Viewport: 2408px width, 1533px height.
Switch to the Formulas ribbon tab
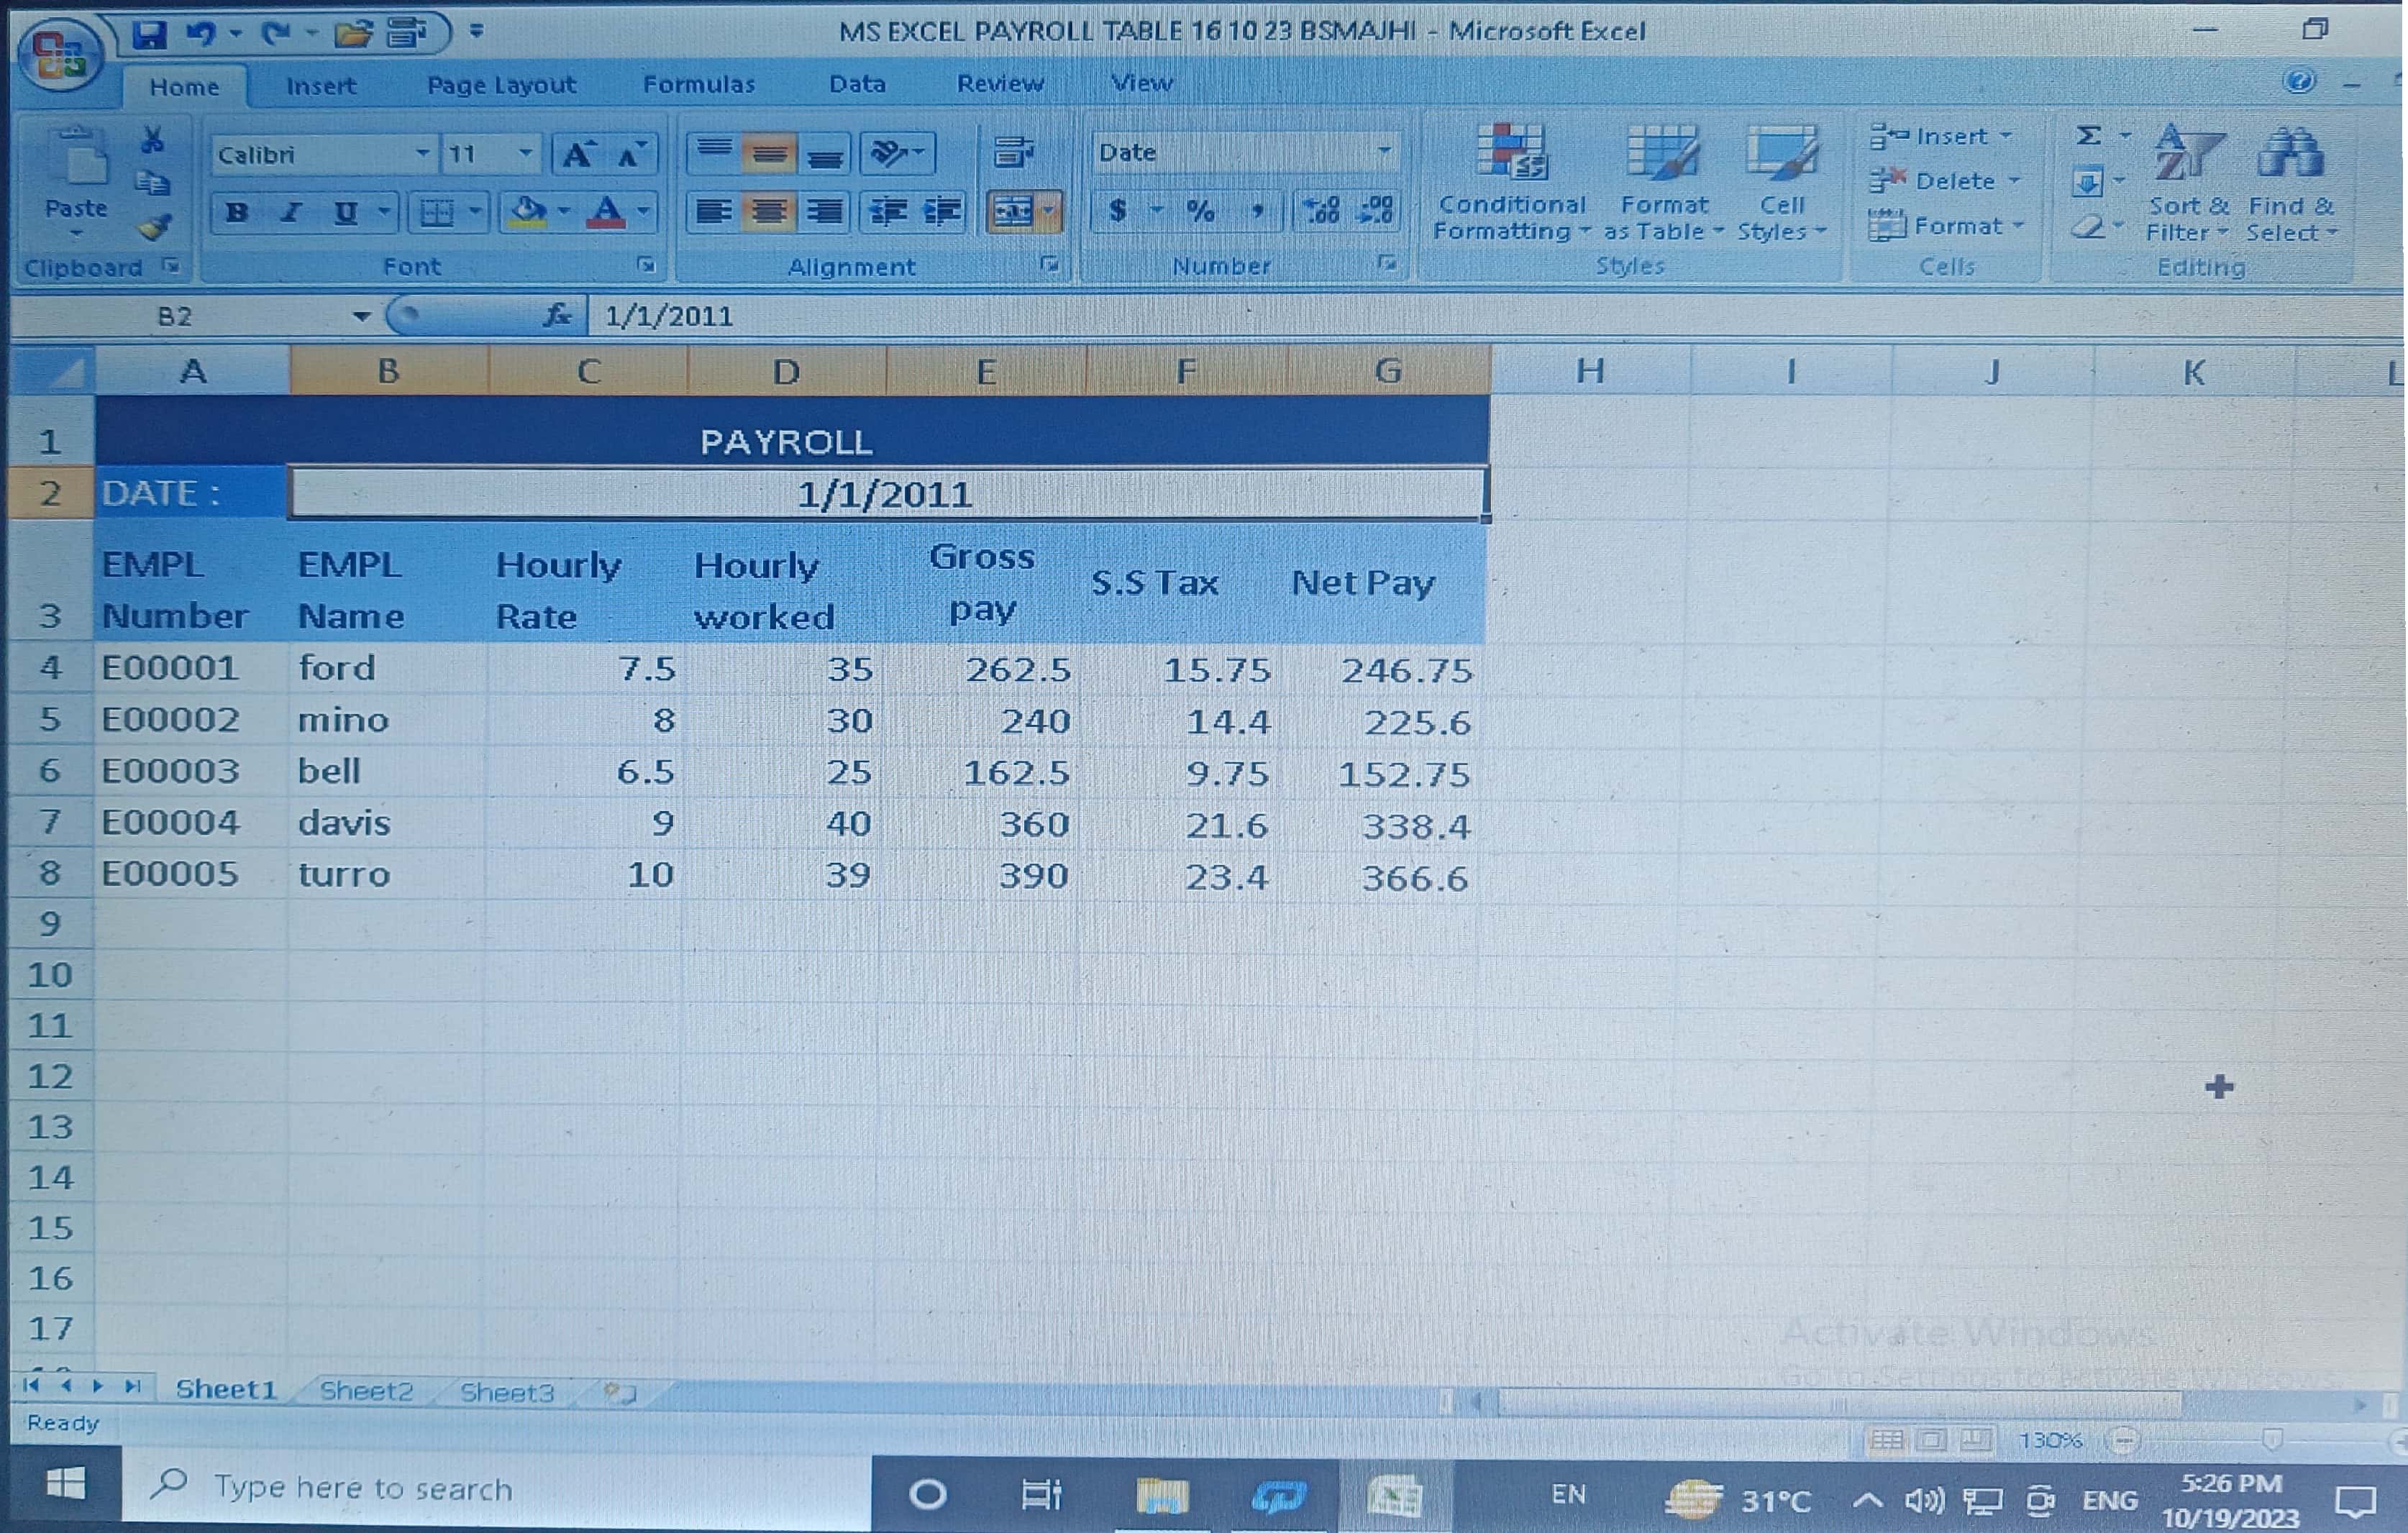(x=698, y=85)
